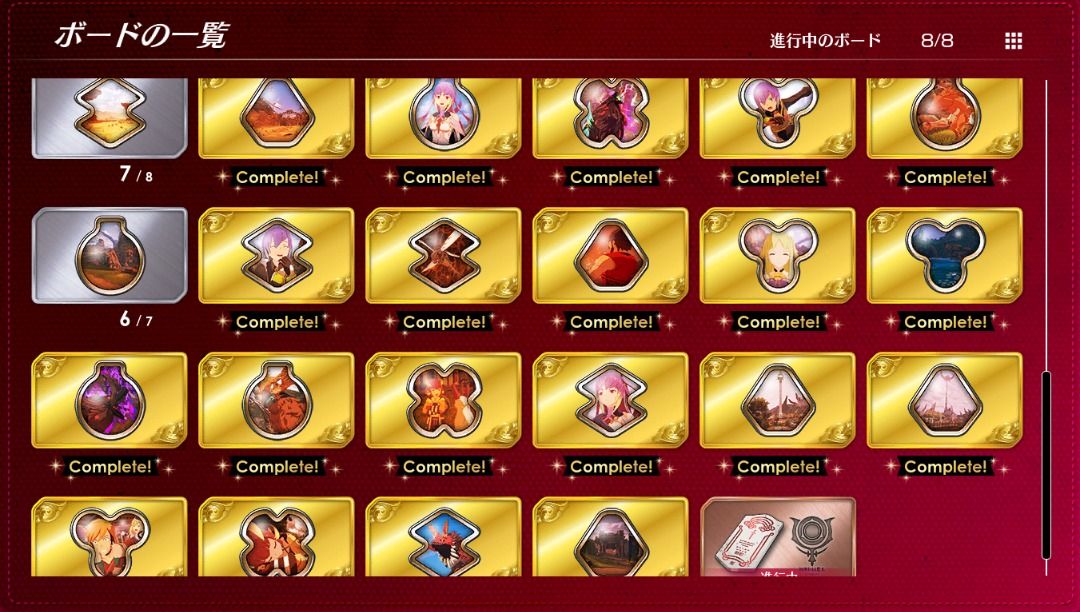Viewport: 1080px width, 612px height.
Task: Toggle the grid view icon
Action: click(1013, 41)
